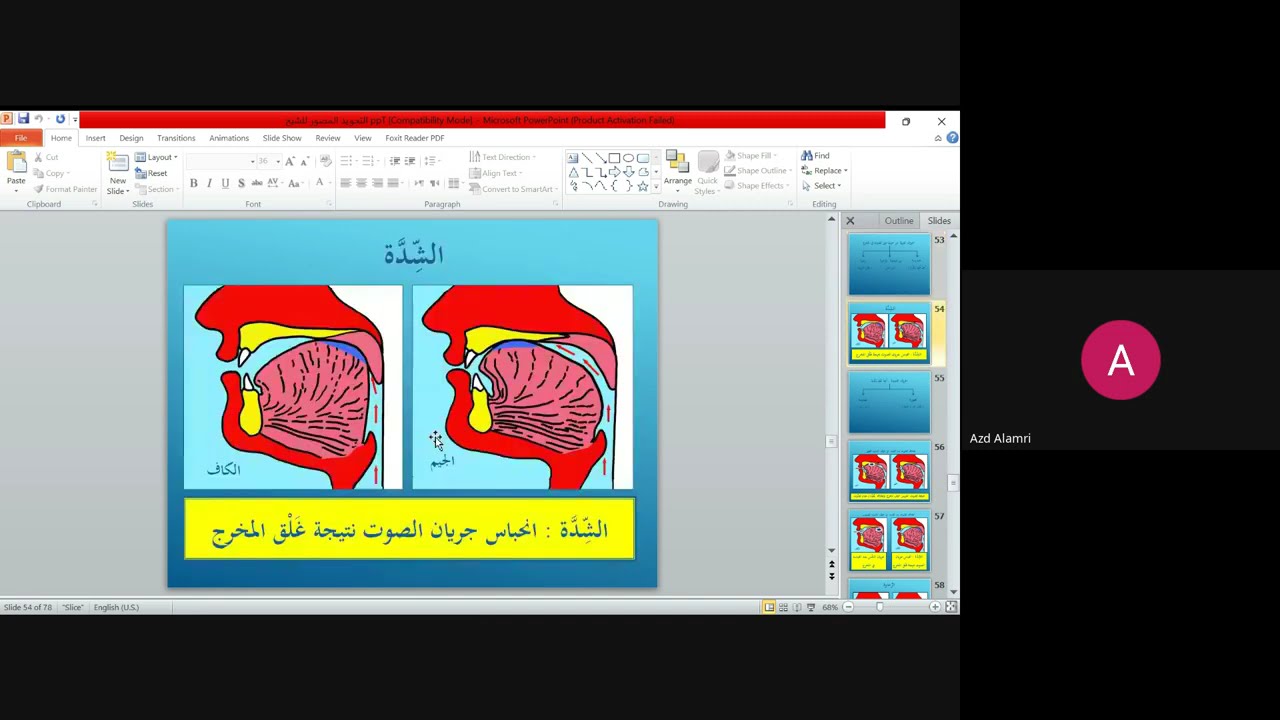Open Shape Outline color options
1280x720 pixels.
tap(758, 171)
